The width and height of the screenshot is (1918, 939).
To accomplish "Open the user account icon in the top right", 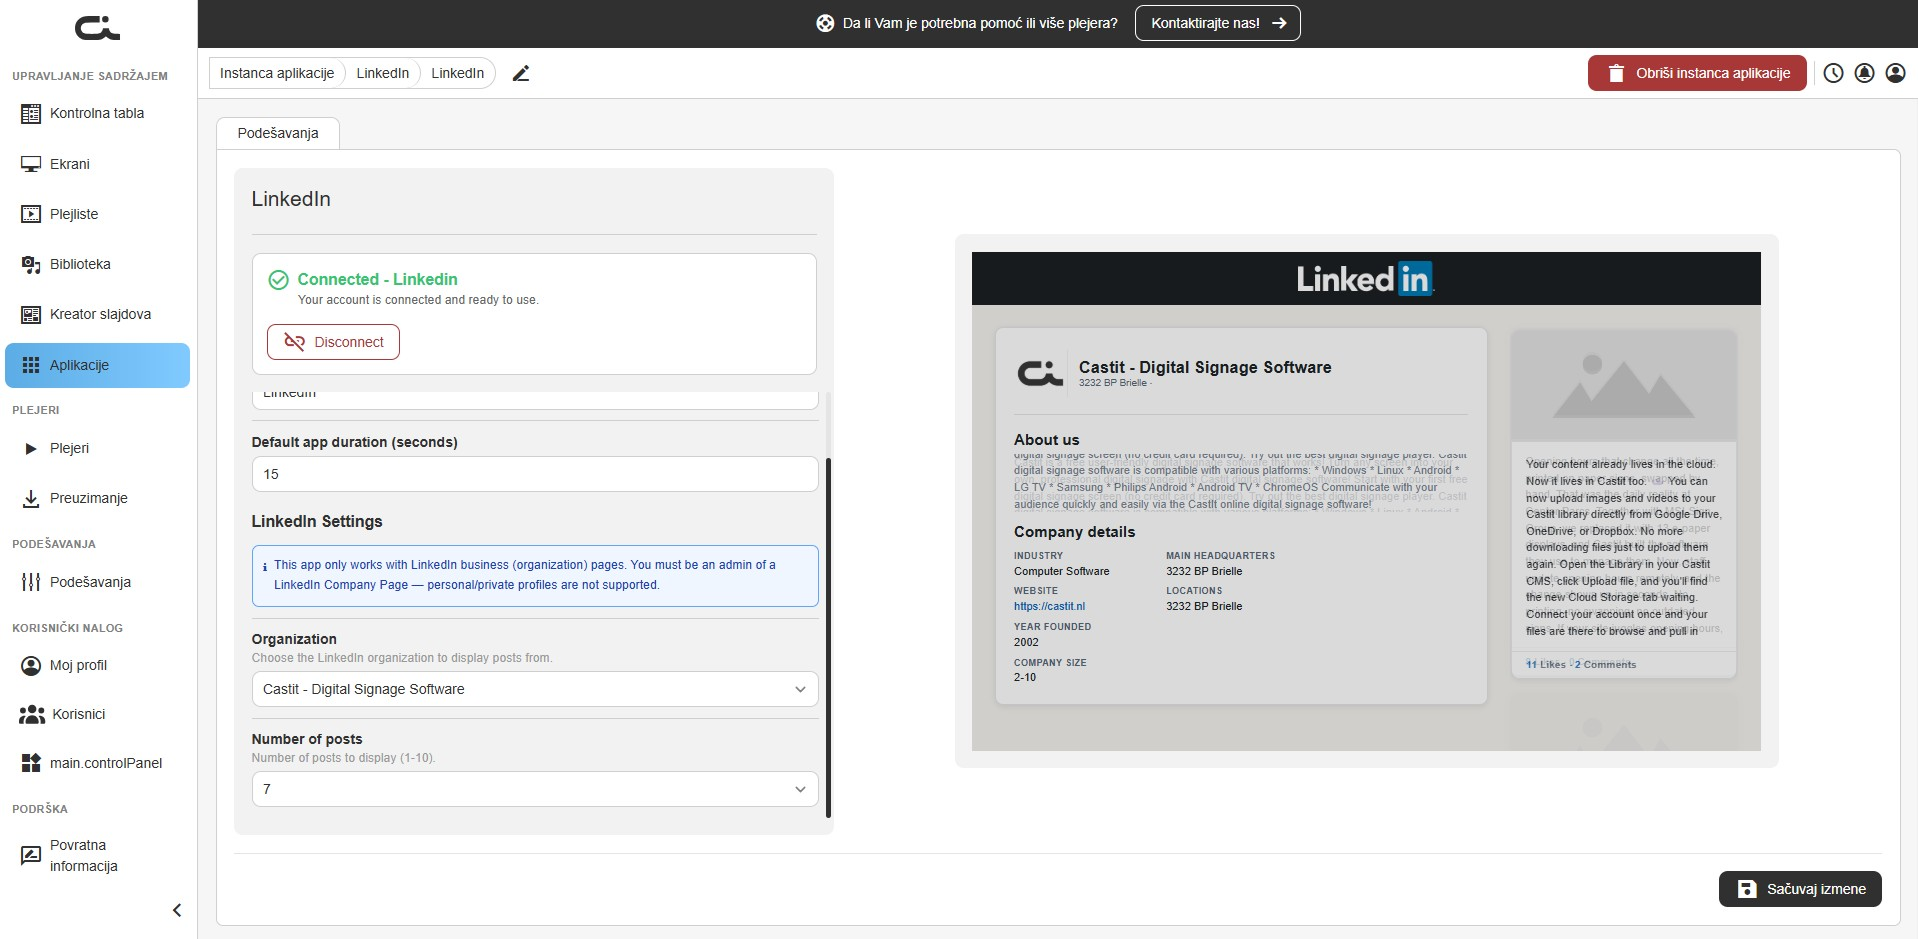I will click(x=1895, y=73).
